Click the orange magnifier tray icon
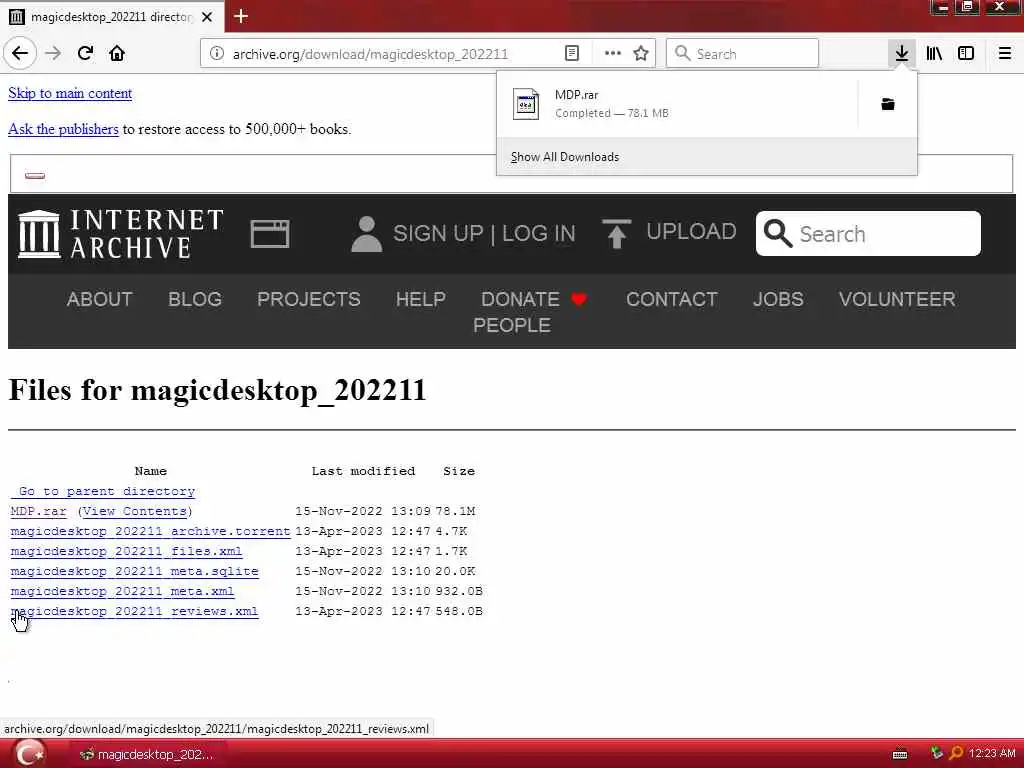 (x=956, y=754)
